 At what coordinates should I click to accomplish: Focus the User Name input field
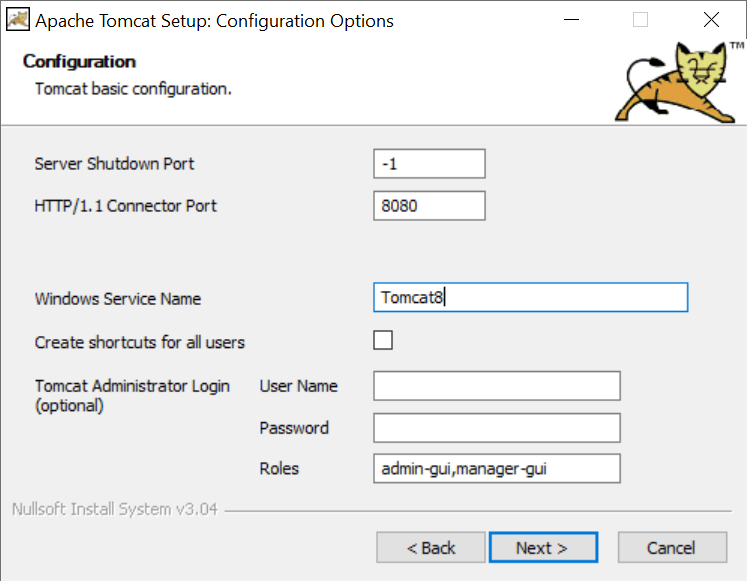pyautogui.click(x=497, y=386)
